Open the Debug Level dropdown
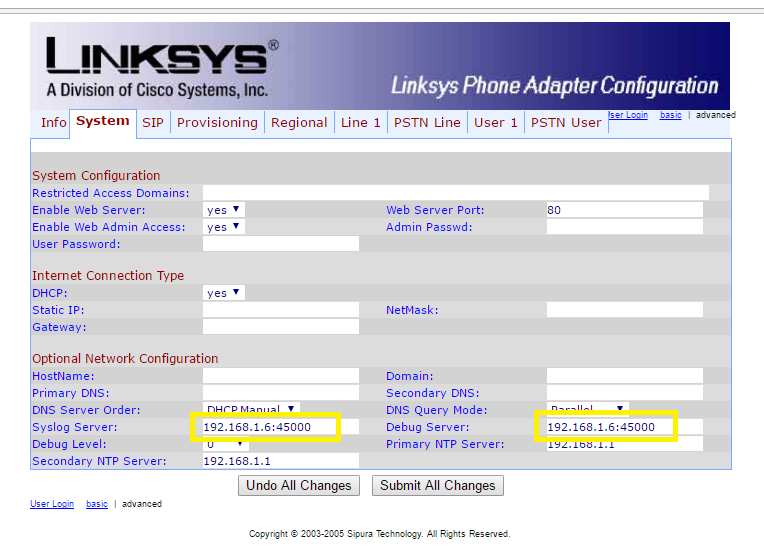This screenshot has width=764, height=555. [226, 444]
